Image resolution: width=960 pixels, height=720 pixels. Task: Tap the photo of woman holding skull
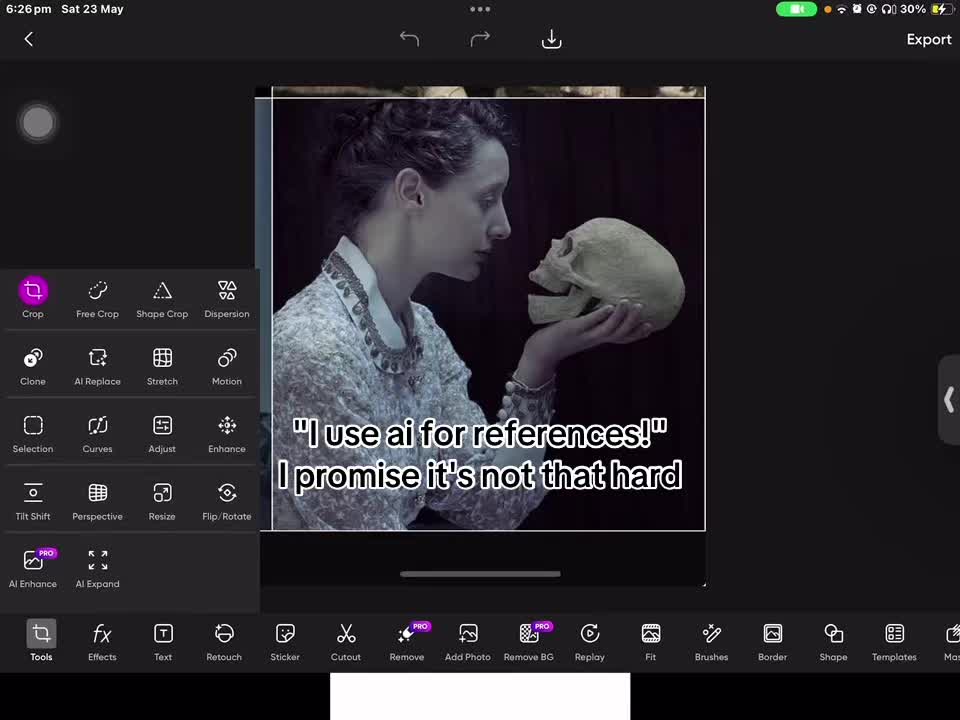click(x=488, y=313)
